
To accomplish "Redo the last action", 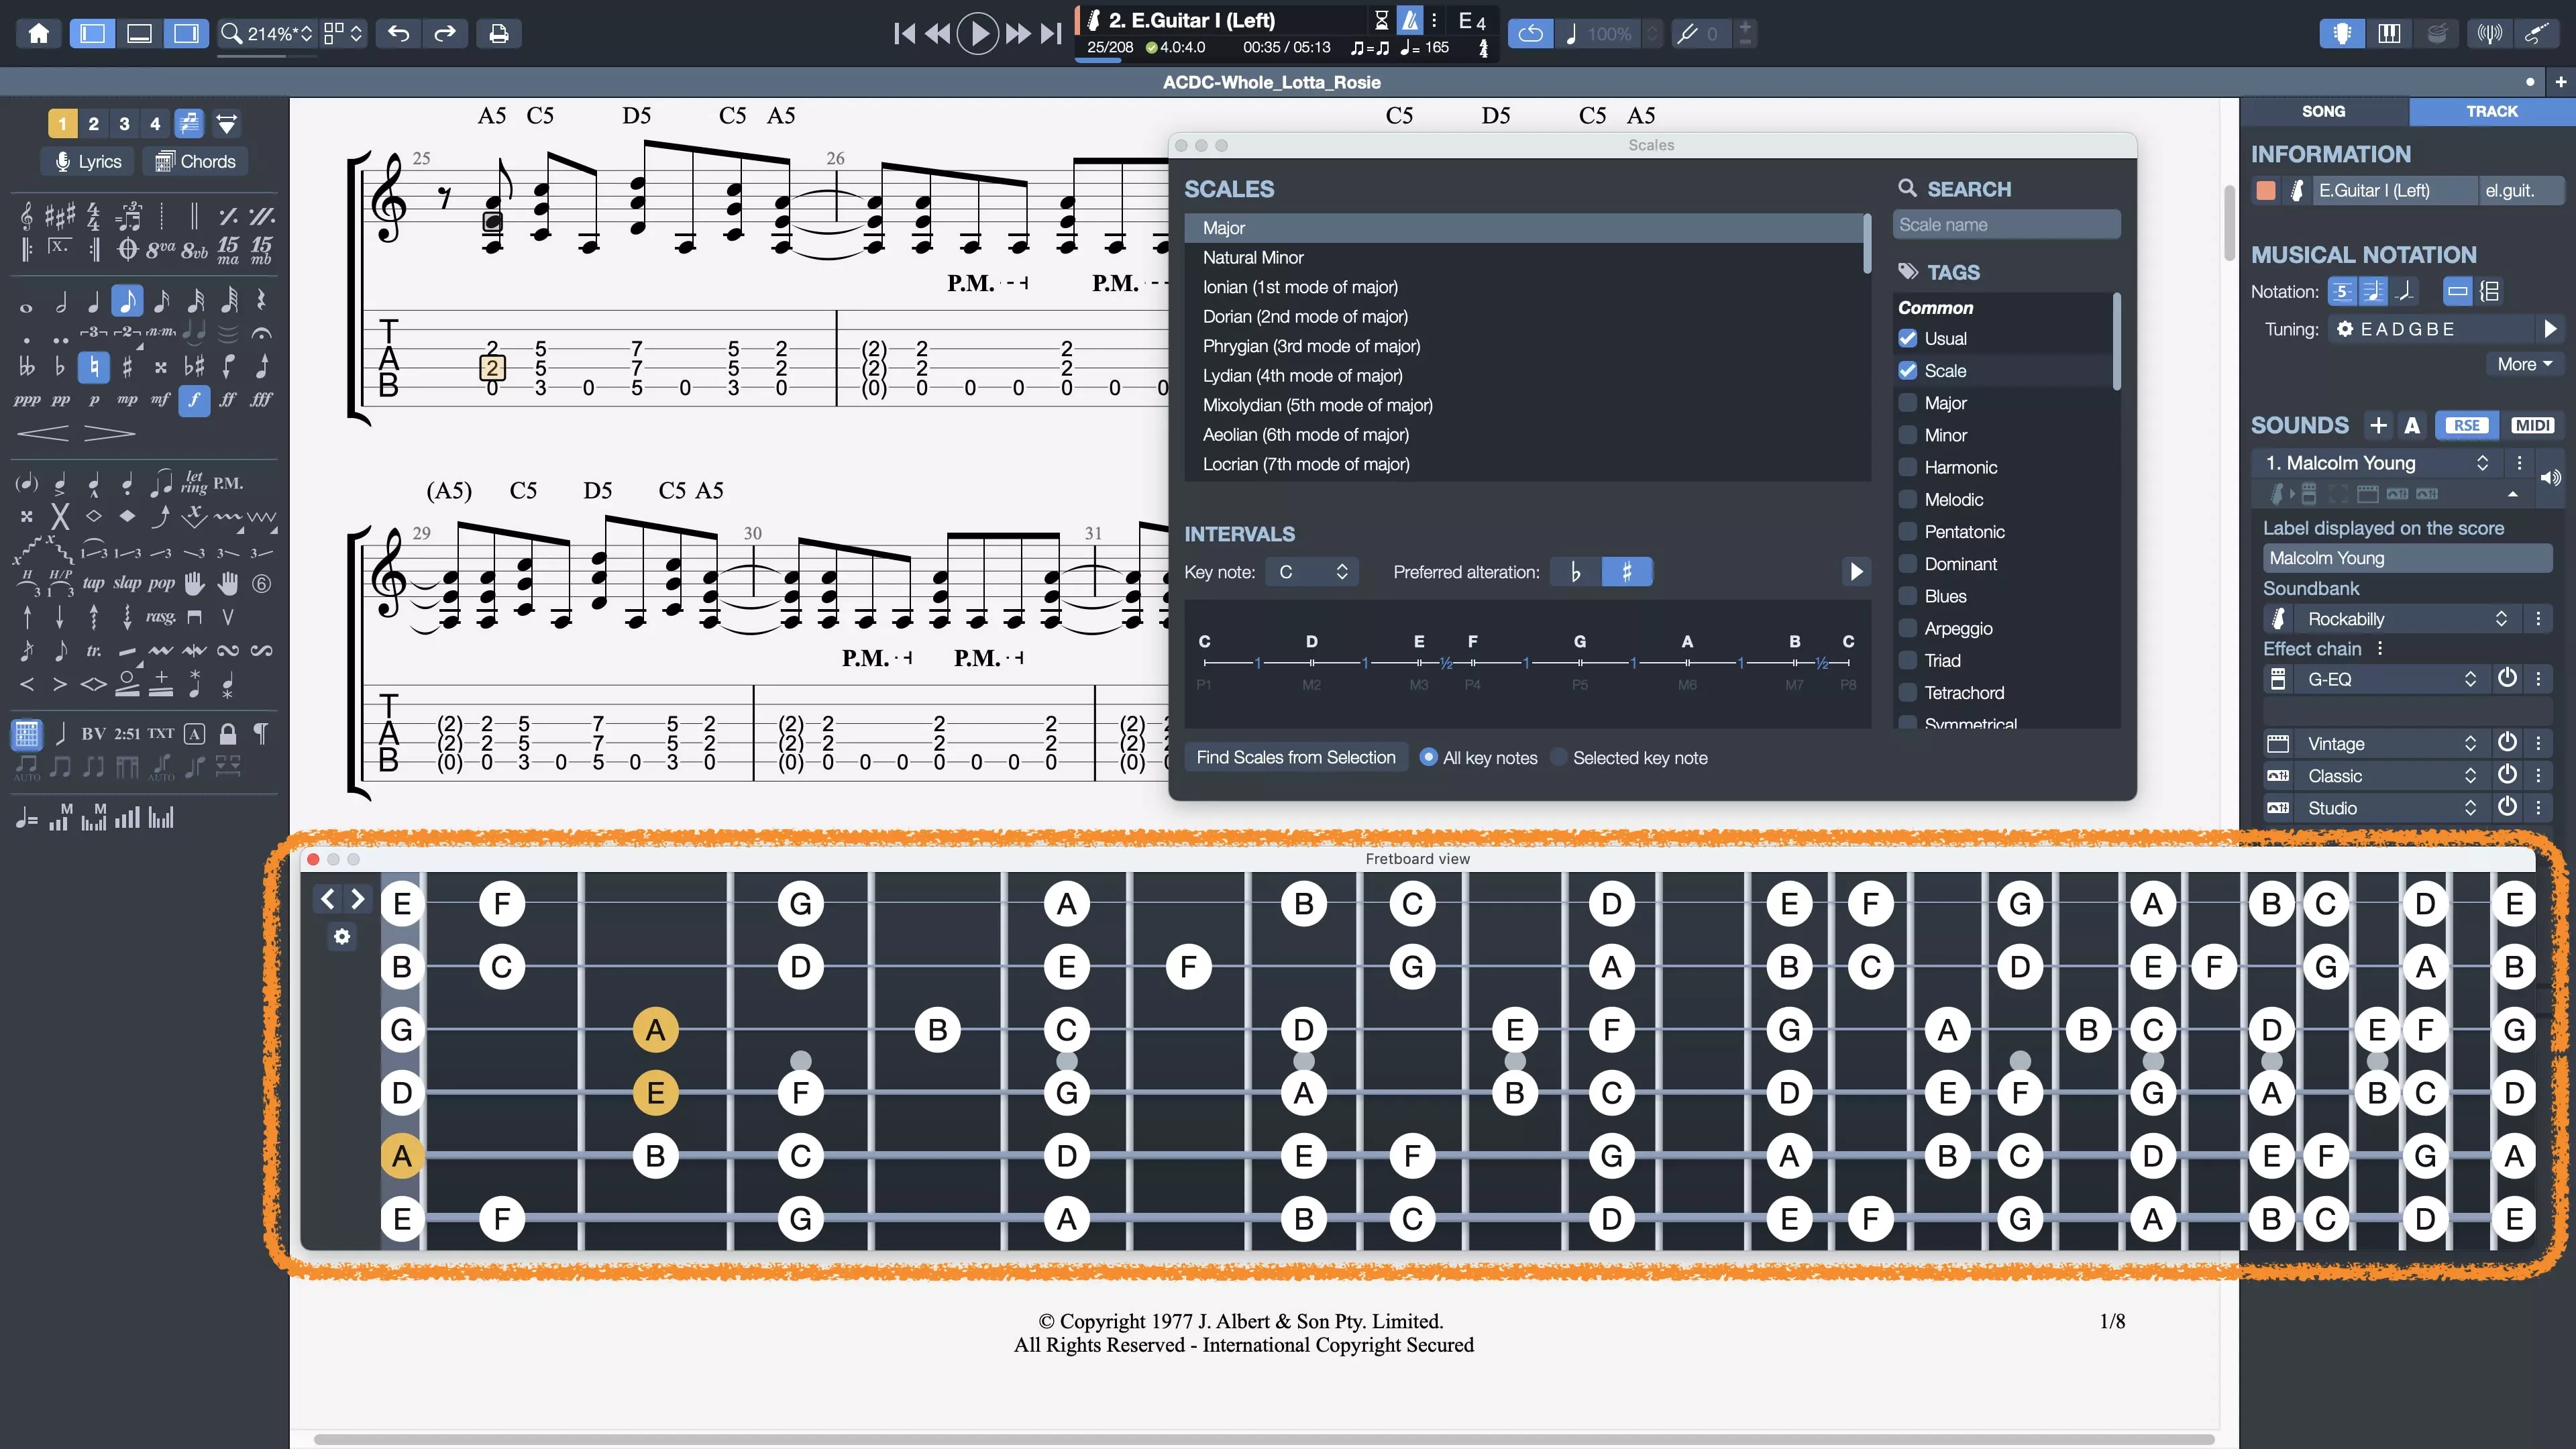I will pyautogui.click(x=445, y=33).
